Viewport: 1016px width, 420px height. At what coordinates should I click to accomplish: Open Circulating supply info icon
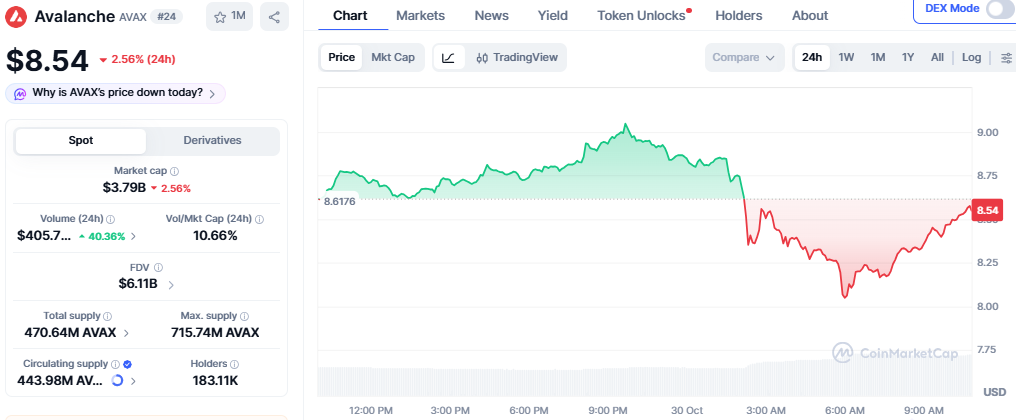pyautogui.click(x=115, y=364)
